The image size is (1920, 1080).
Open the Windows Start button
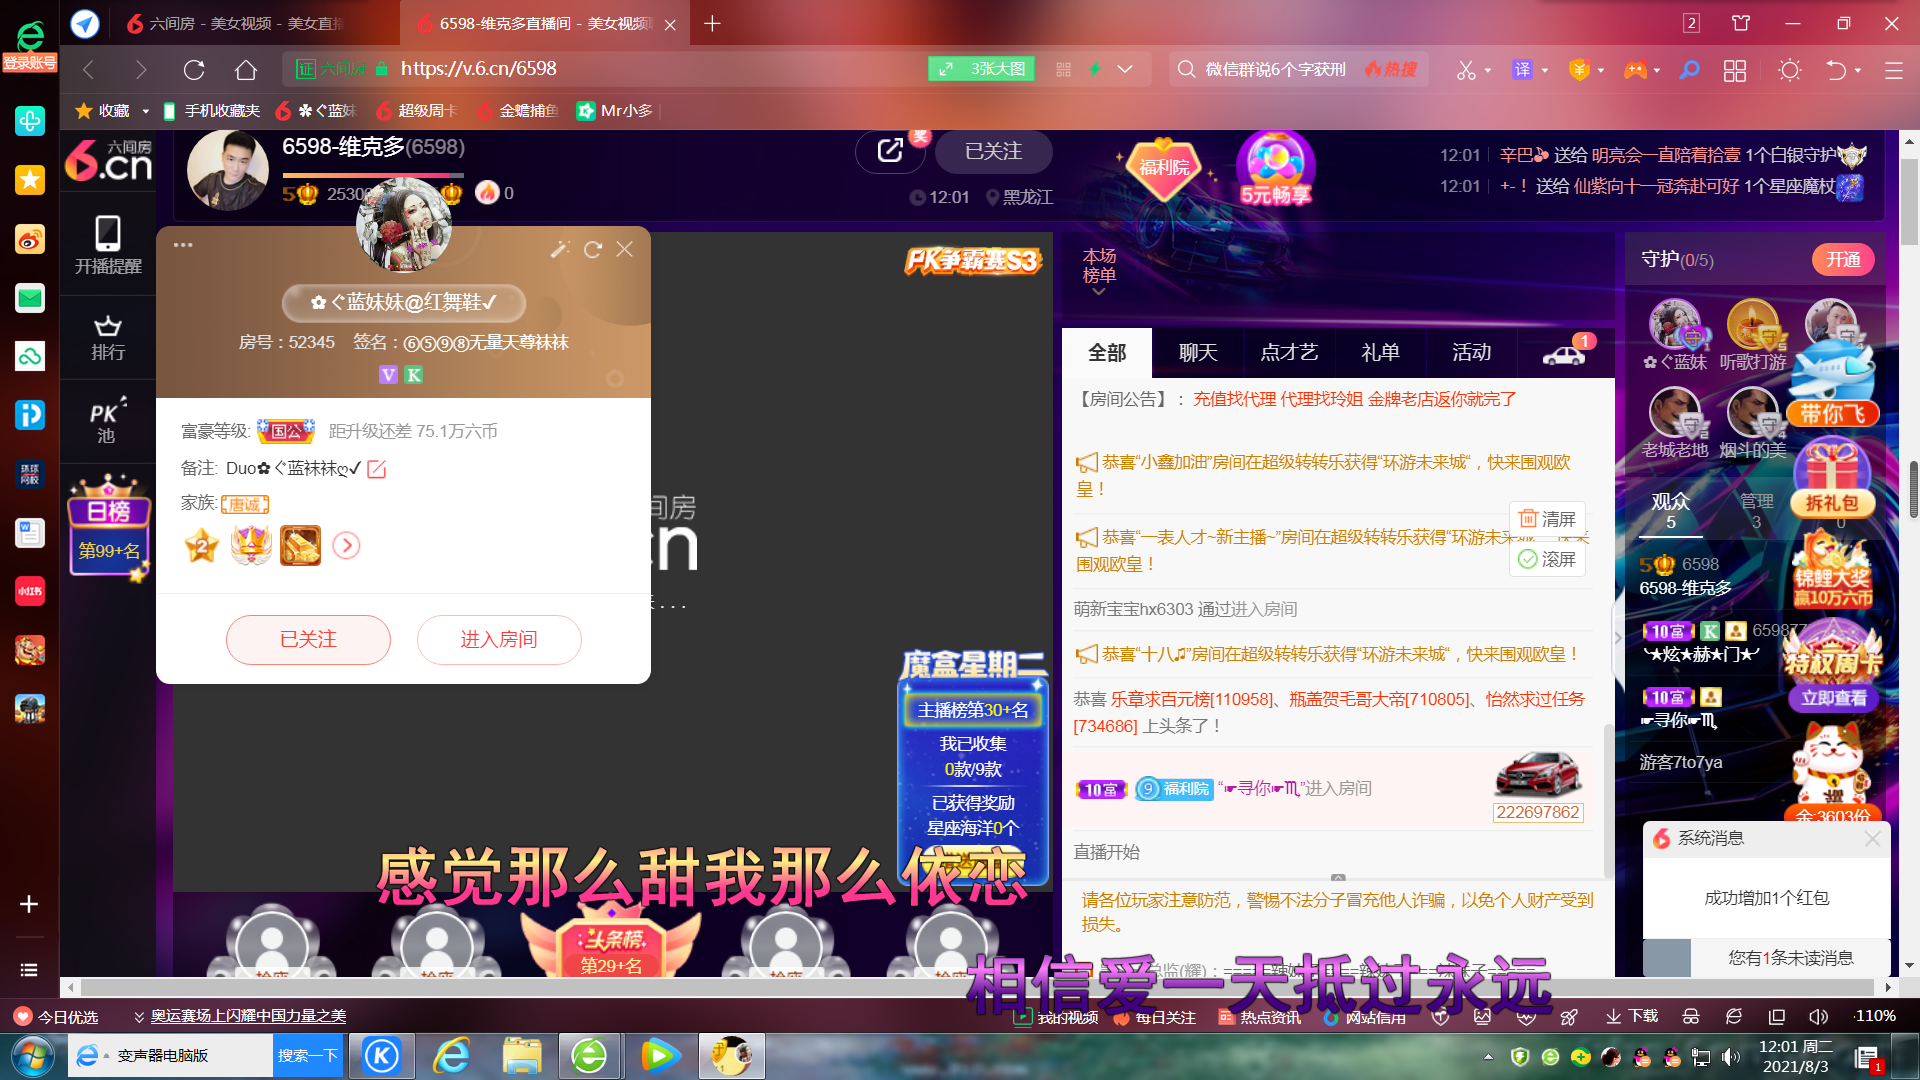pyautogui.click(x=33, y=1056)
